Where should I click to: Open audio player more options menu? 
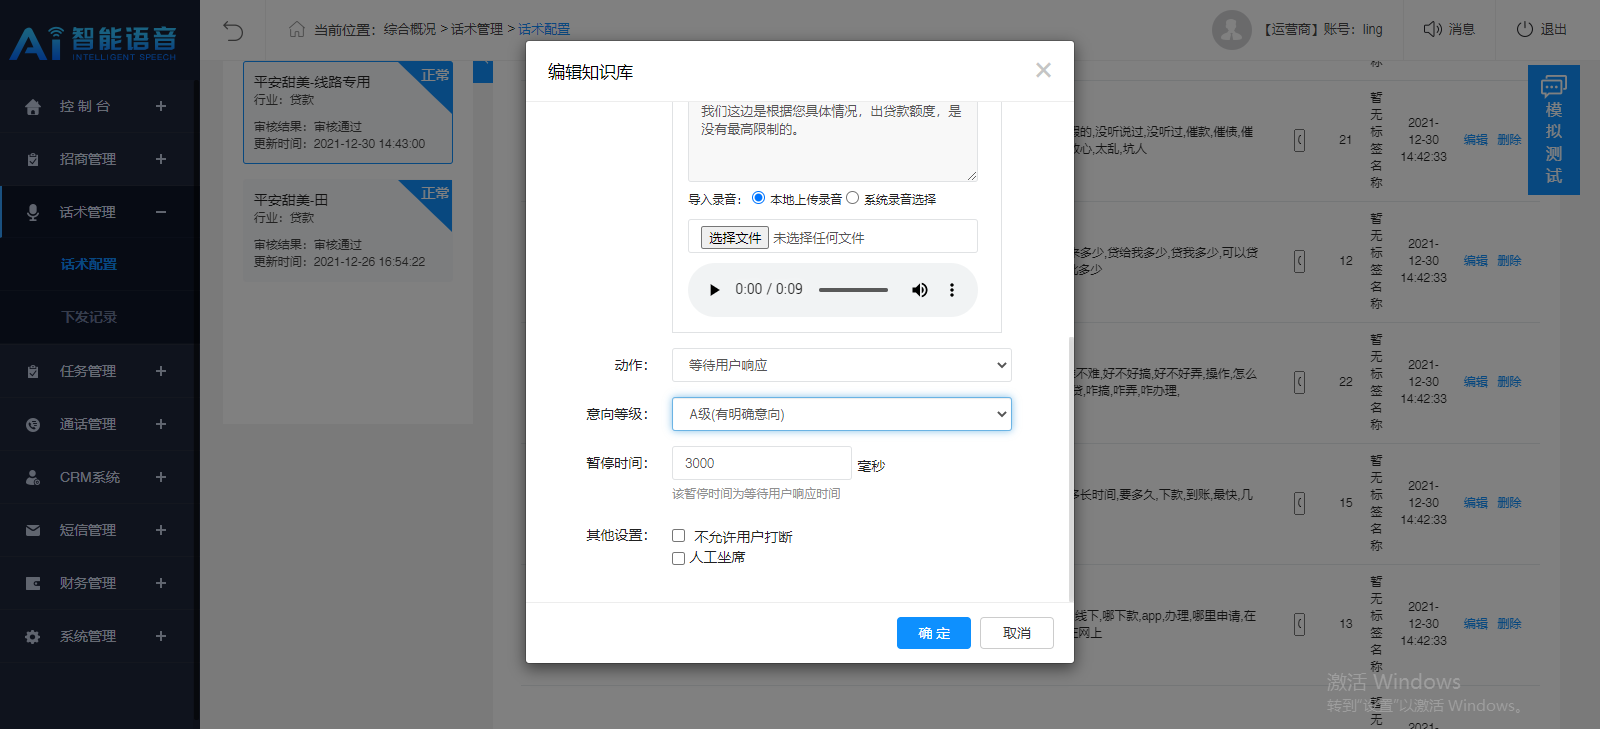coord(952,290)
